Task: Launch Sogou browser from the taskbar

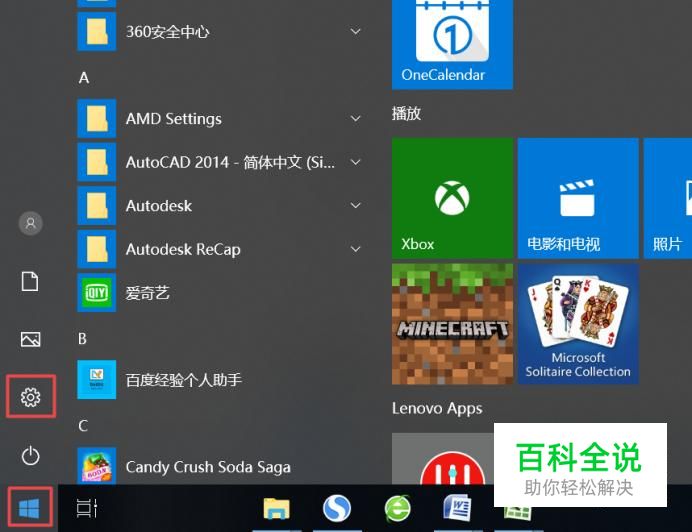Action: coord(337,509)
